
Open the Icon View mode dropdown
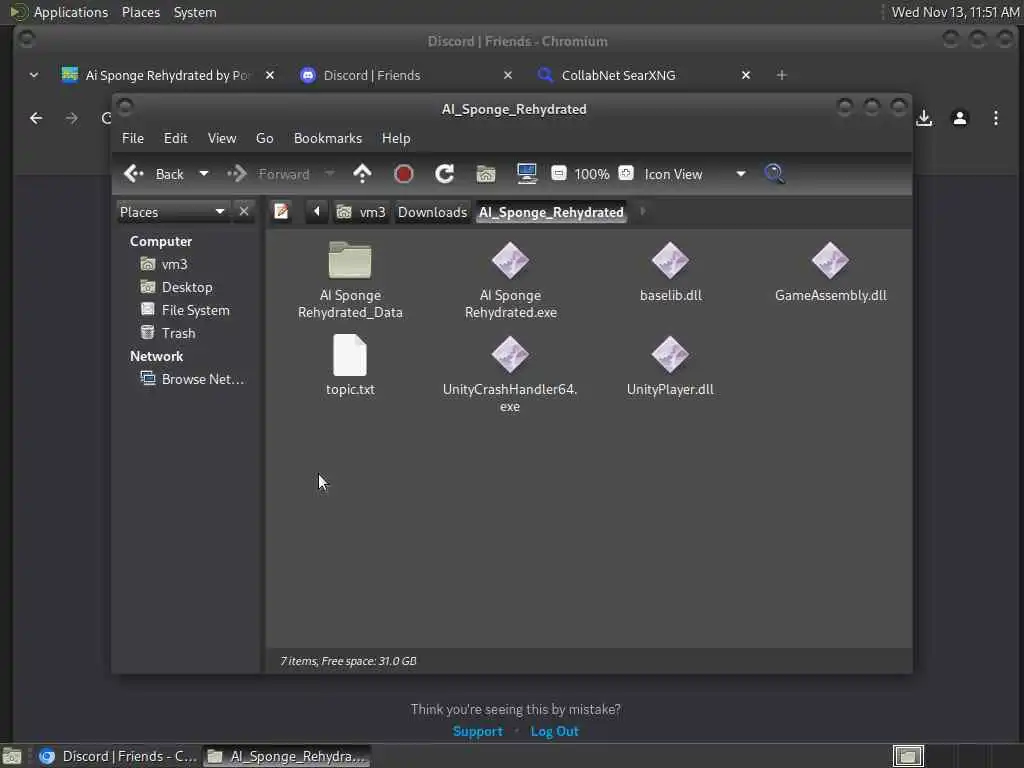695,174
